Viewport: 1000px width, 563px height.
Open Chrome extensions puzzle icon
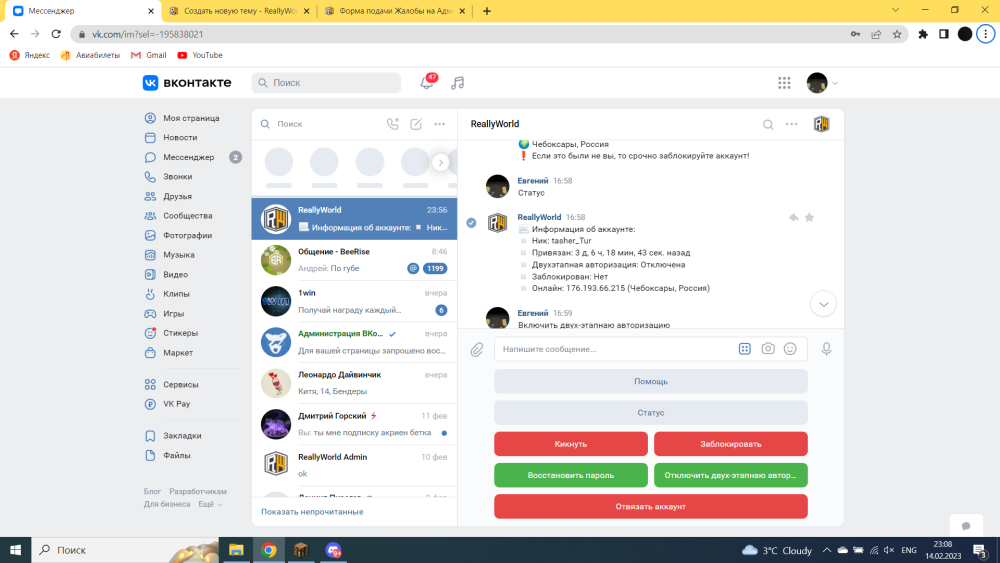pyautogui.click(x=923, y=34)
